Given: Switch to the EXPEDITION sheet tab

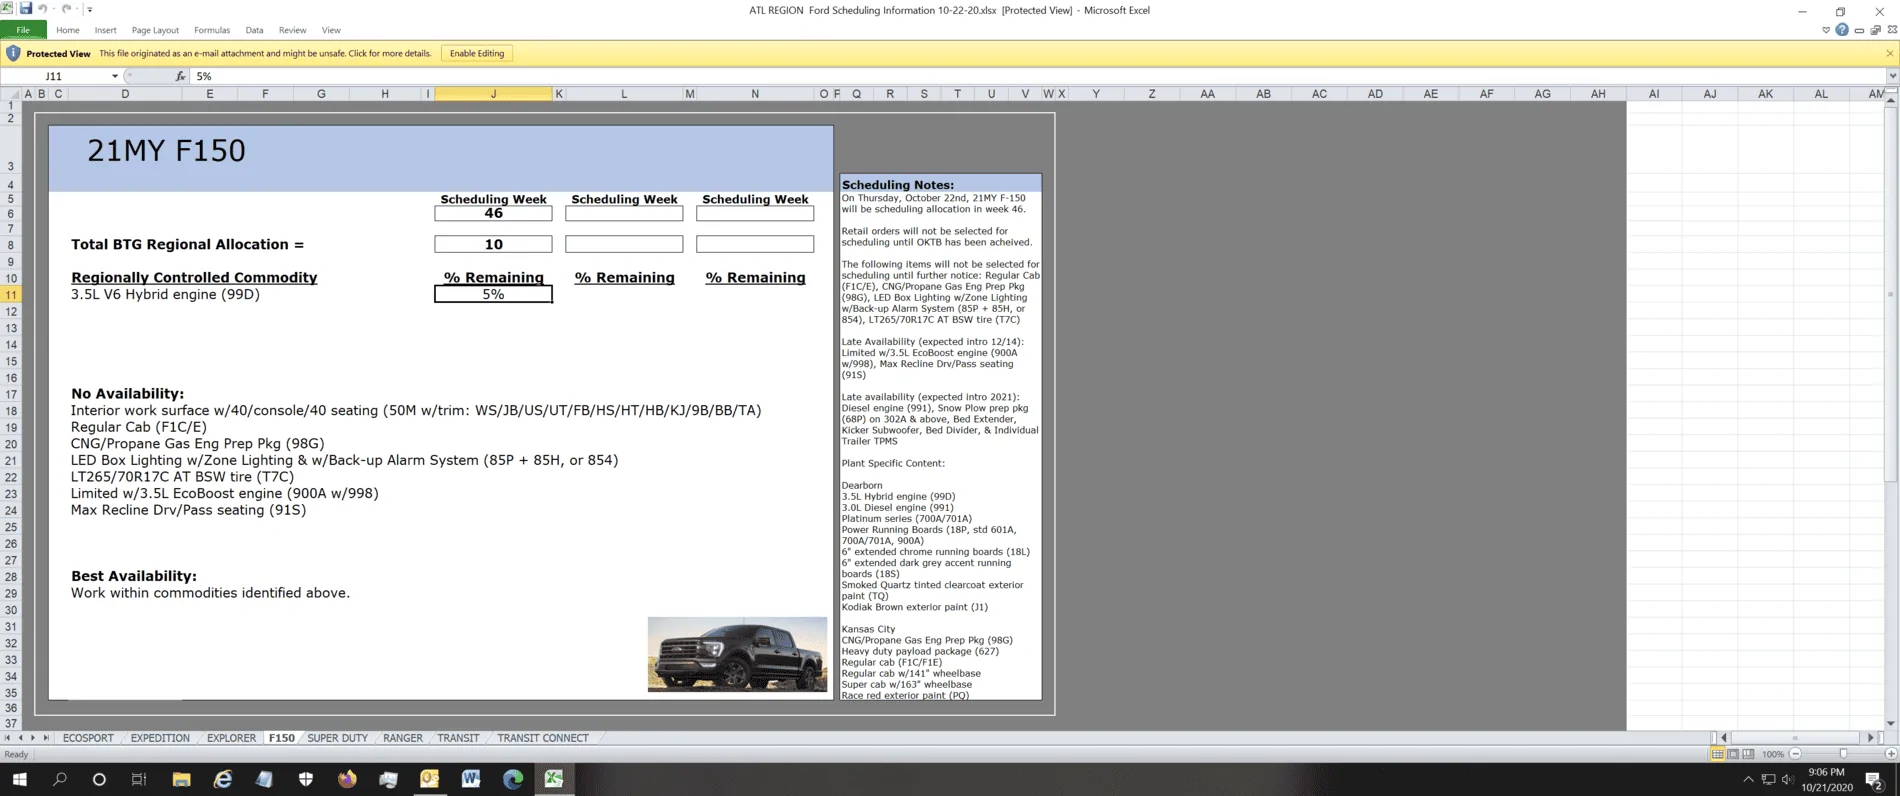Looking at the screenshot, I should (x=160, y=738).
